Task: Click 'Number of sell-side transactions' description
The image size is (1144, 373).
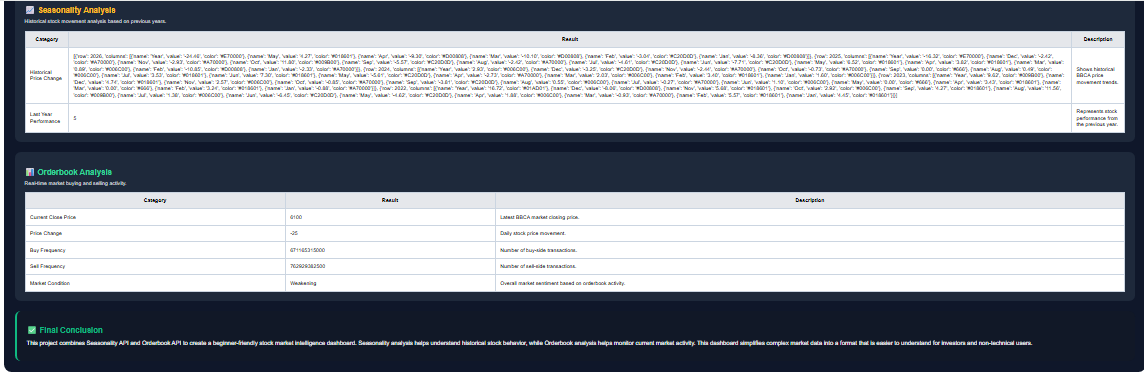Action: [539, 266]
